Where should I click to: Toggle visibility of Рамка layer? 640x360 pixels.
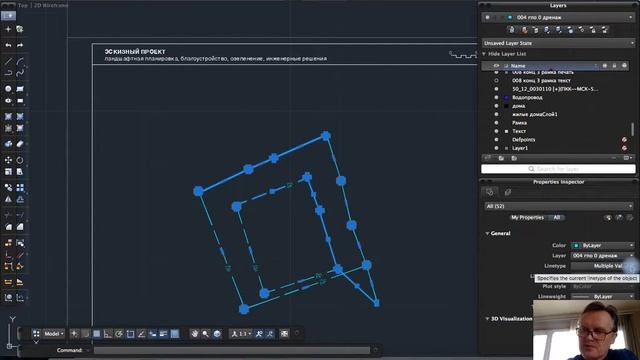(x=496, y=123)
